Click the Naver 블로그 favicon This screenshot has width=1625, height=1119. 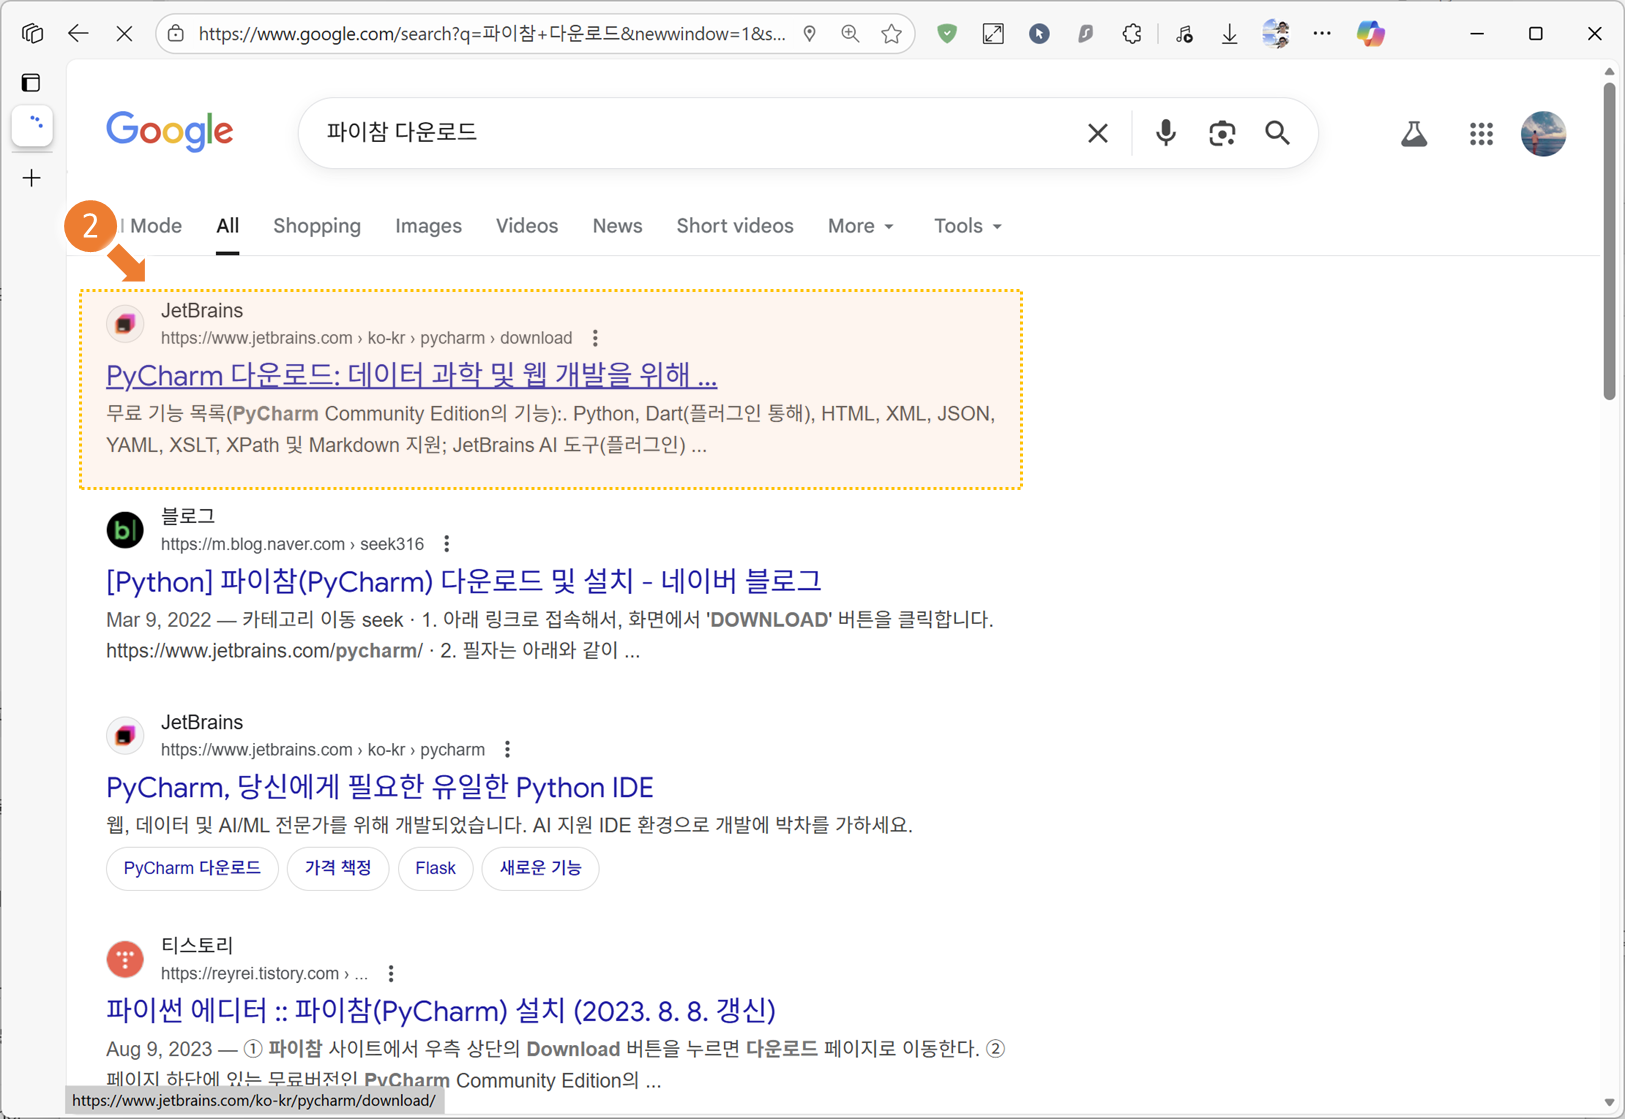pyautogui.click(x=125, y=530)
